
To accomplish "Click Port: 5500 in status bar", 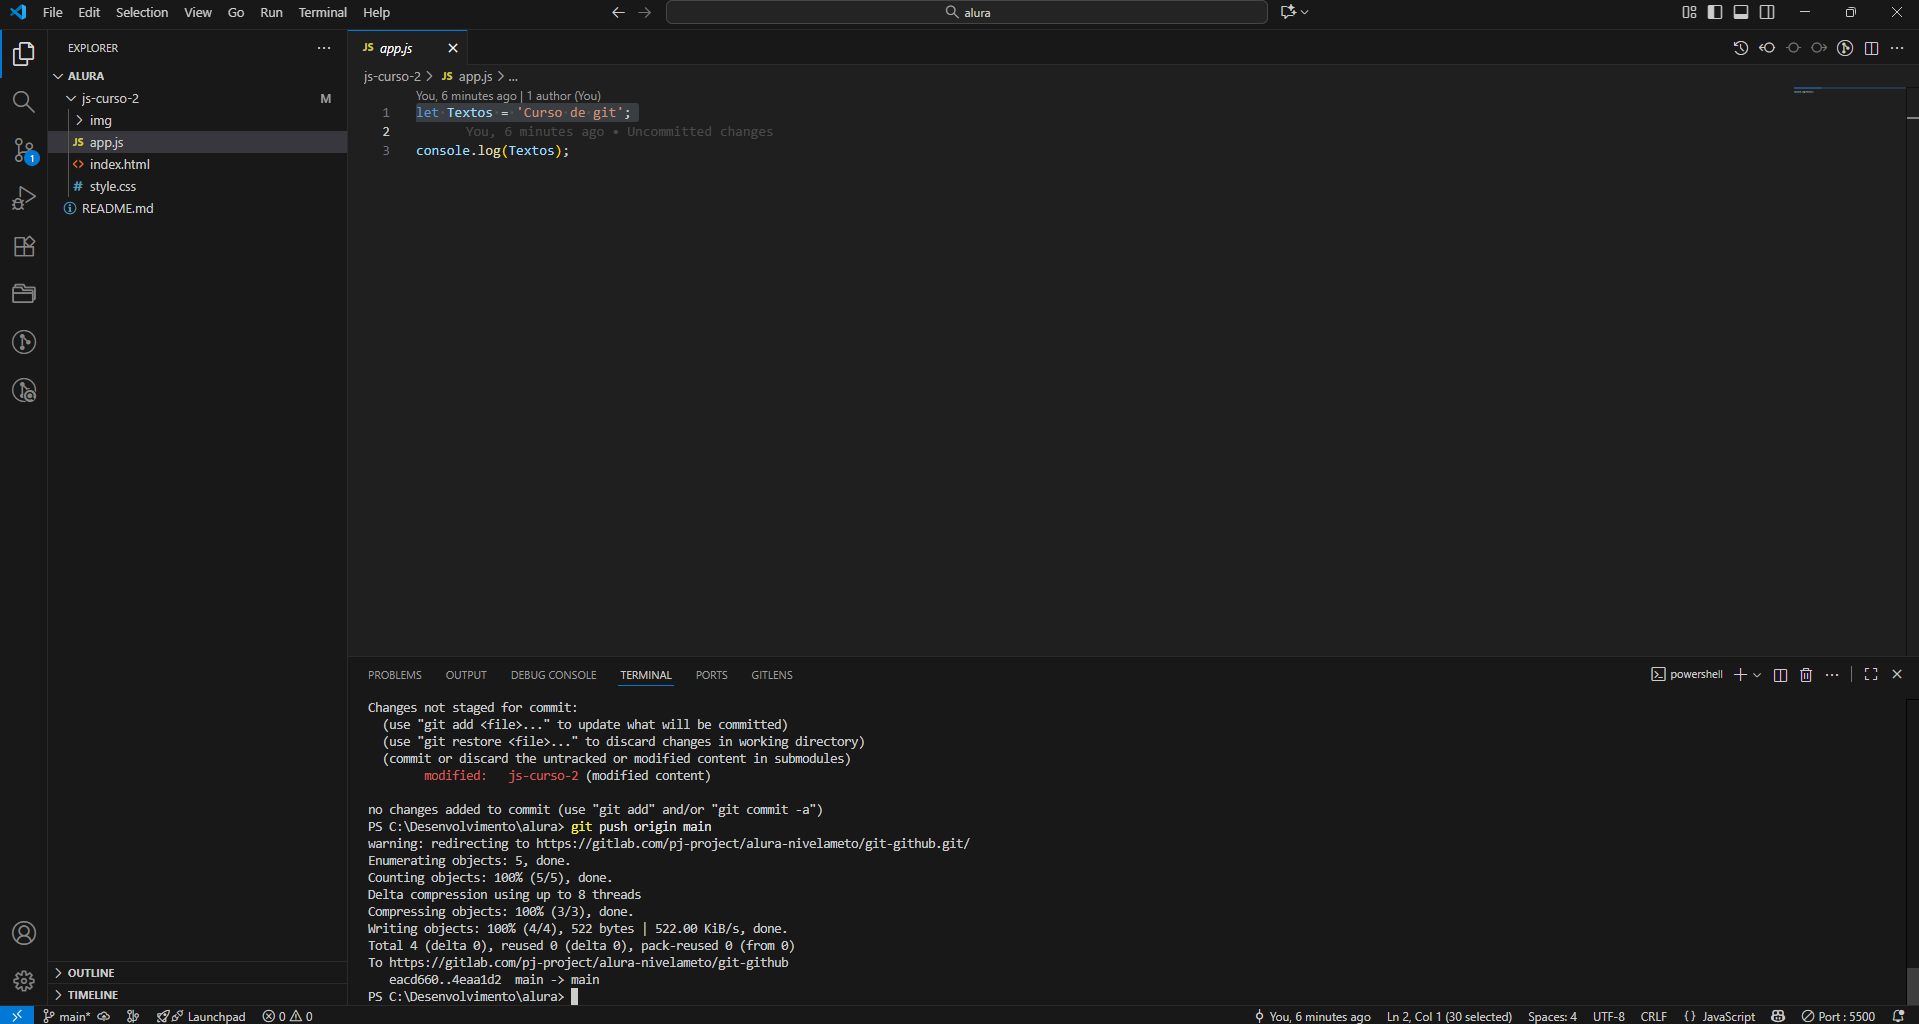I will 1838,1016.
